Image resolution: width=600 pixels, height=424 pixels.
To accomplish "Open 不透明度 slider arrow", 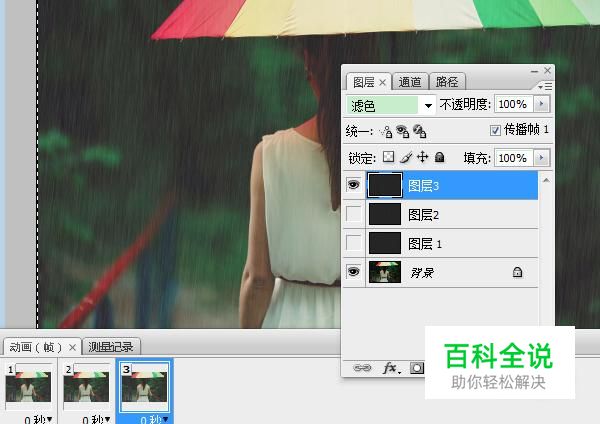I will (541, 104).
